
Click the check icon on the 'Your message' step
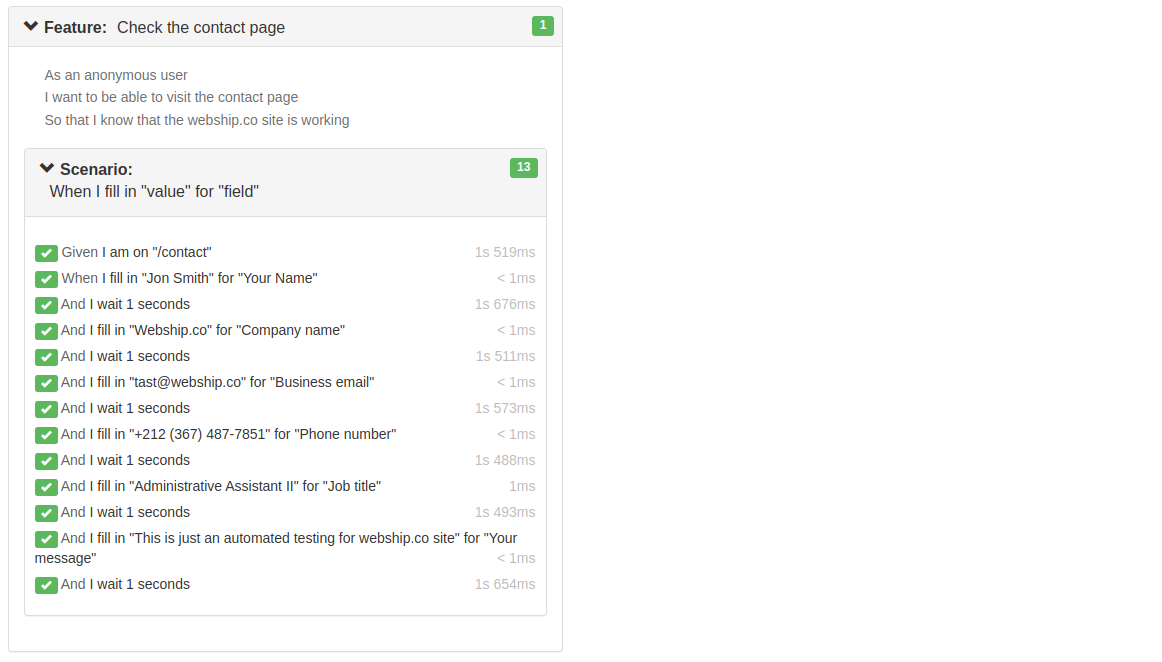click(46, 538)
